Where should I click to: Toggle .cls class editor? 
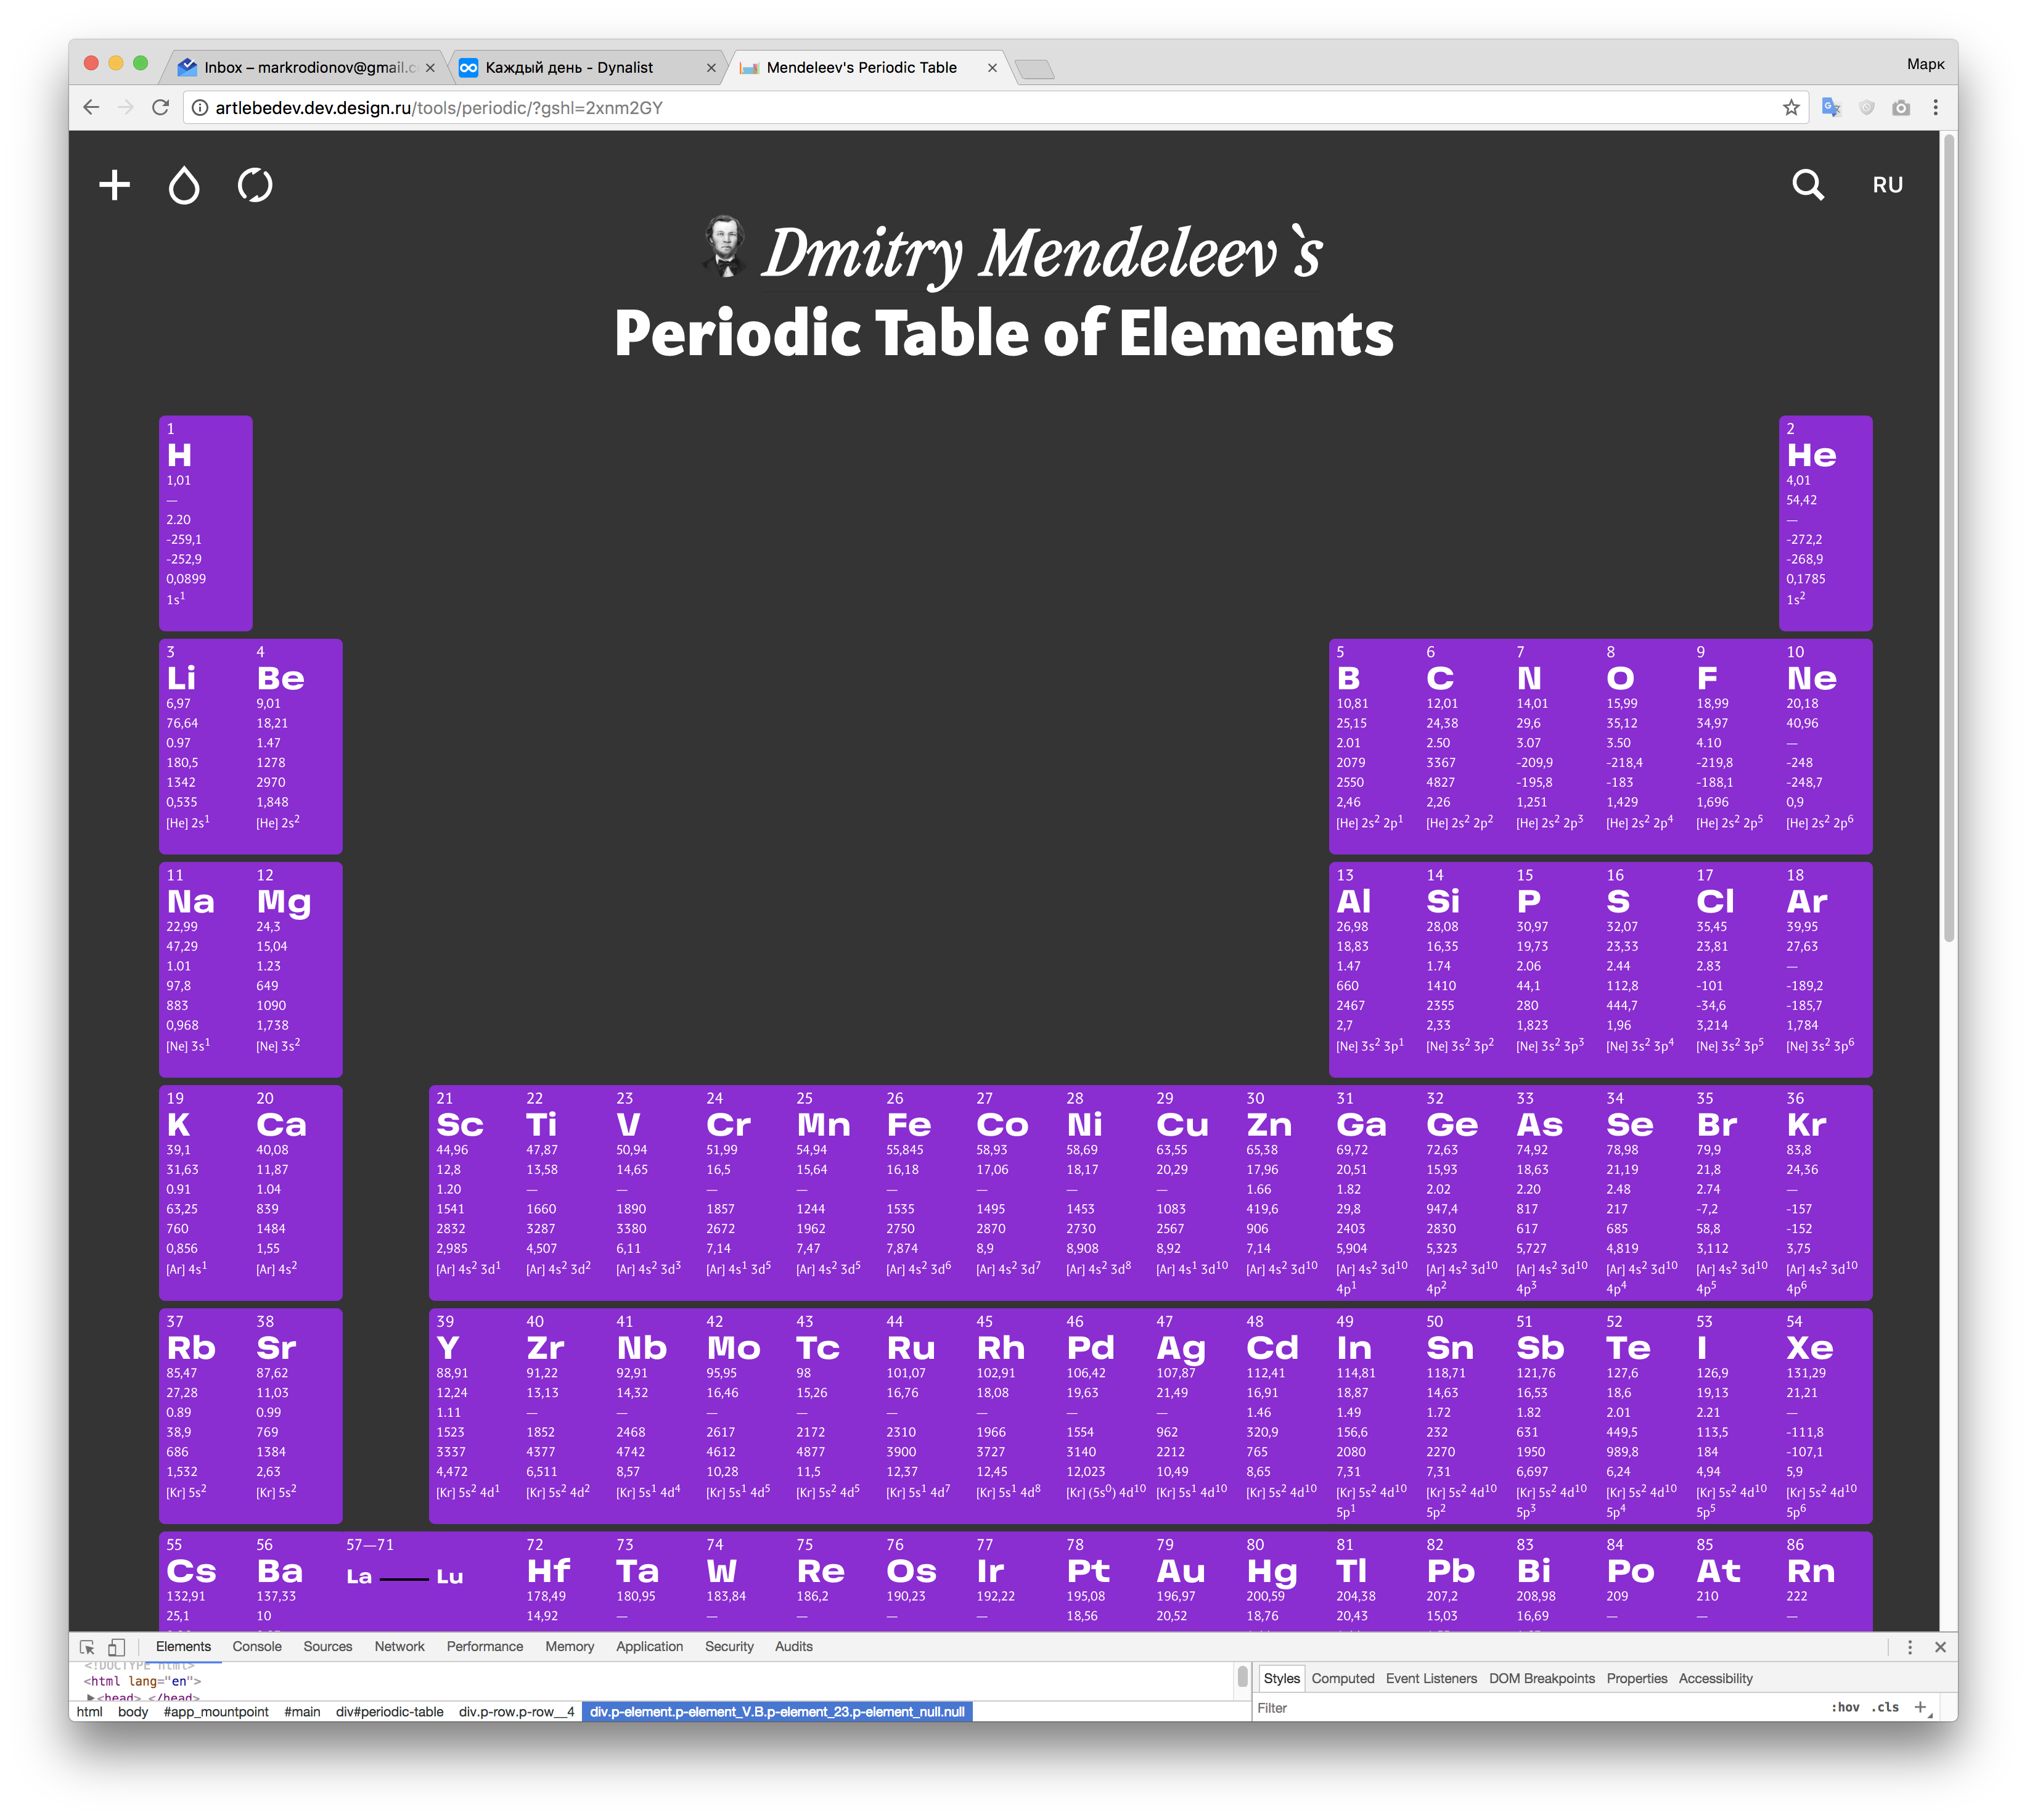coord(1886,1707)
